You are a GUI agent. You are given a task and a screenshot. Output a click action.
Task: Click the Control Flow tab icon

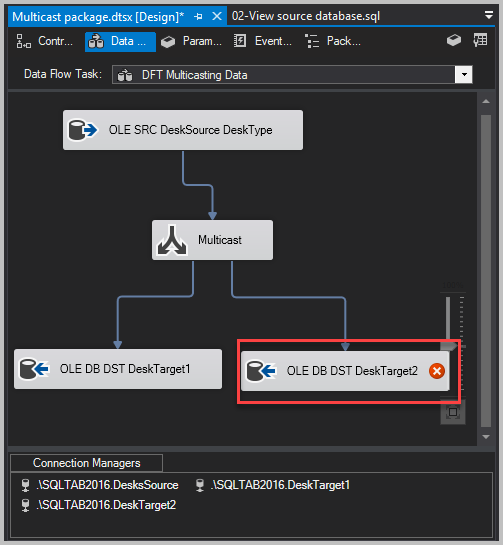[24, 41]
